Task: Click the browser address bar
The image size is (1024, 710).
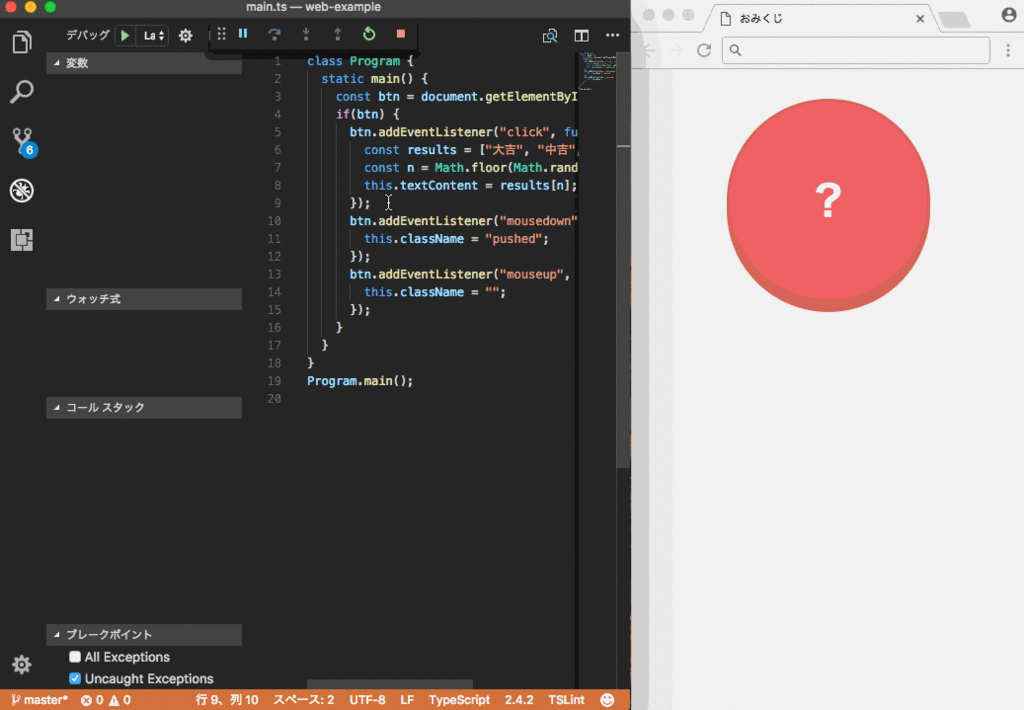Action: pos(856,50)
